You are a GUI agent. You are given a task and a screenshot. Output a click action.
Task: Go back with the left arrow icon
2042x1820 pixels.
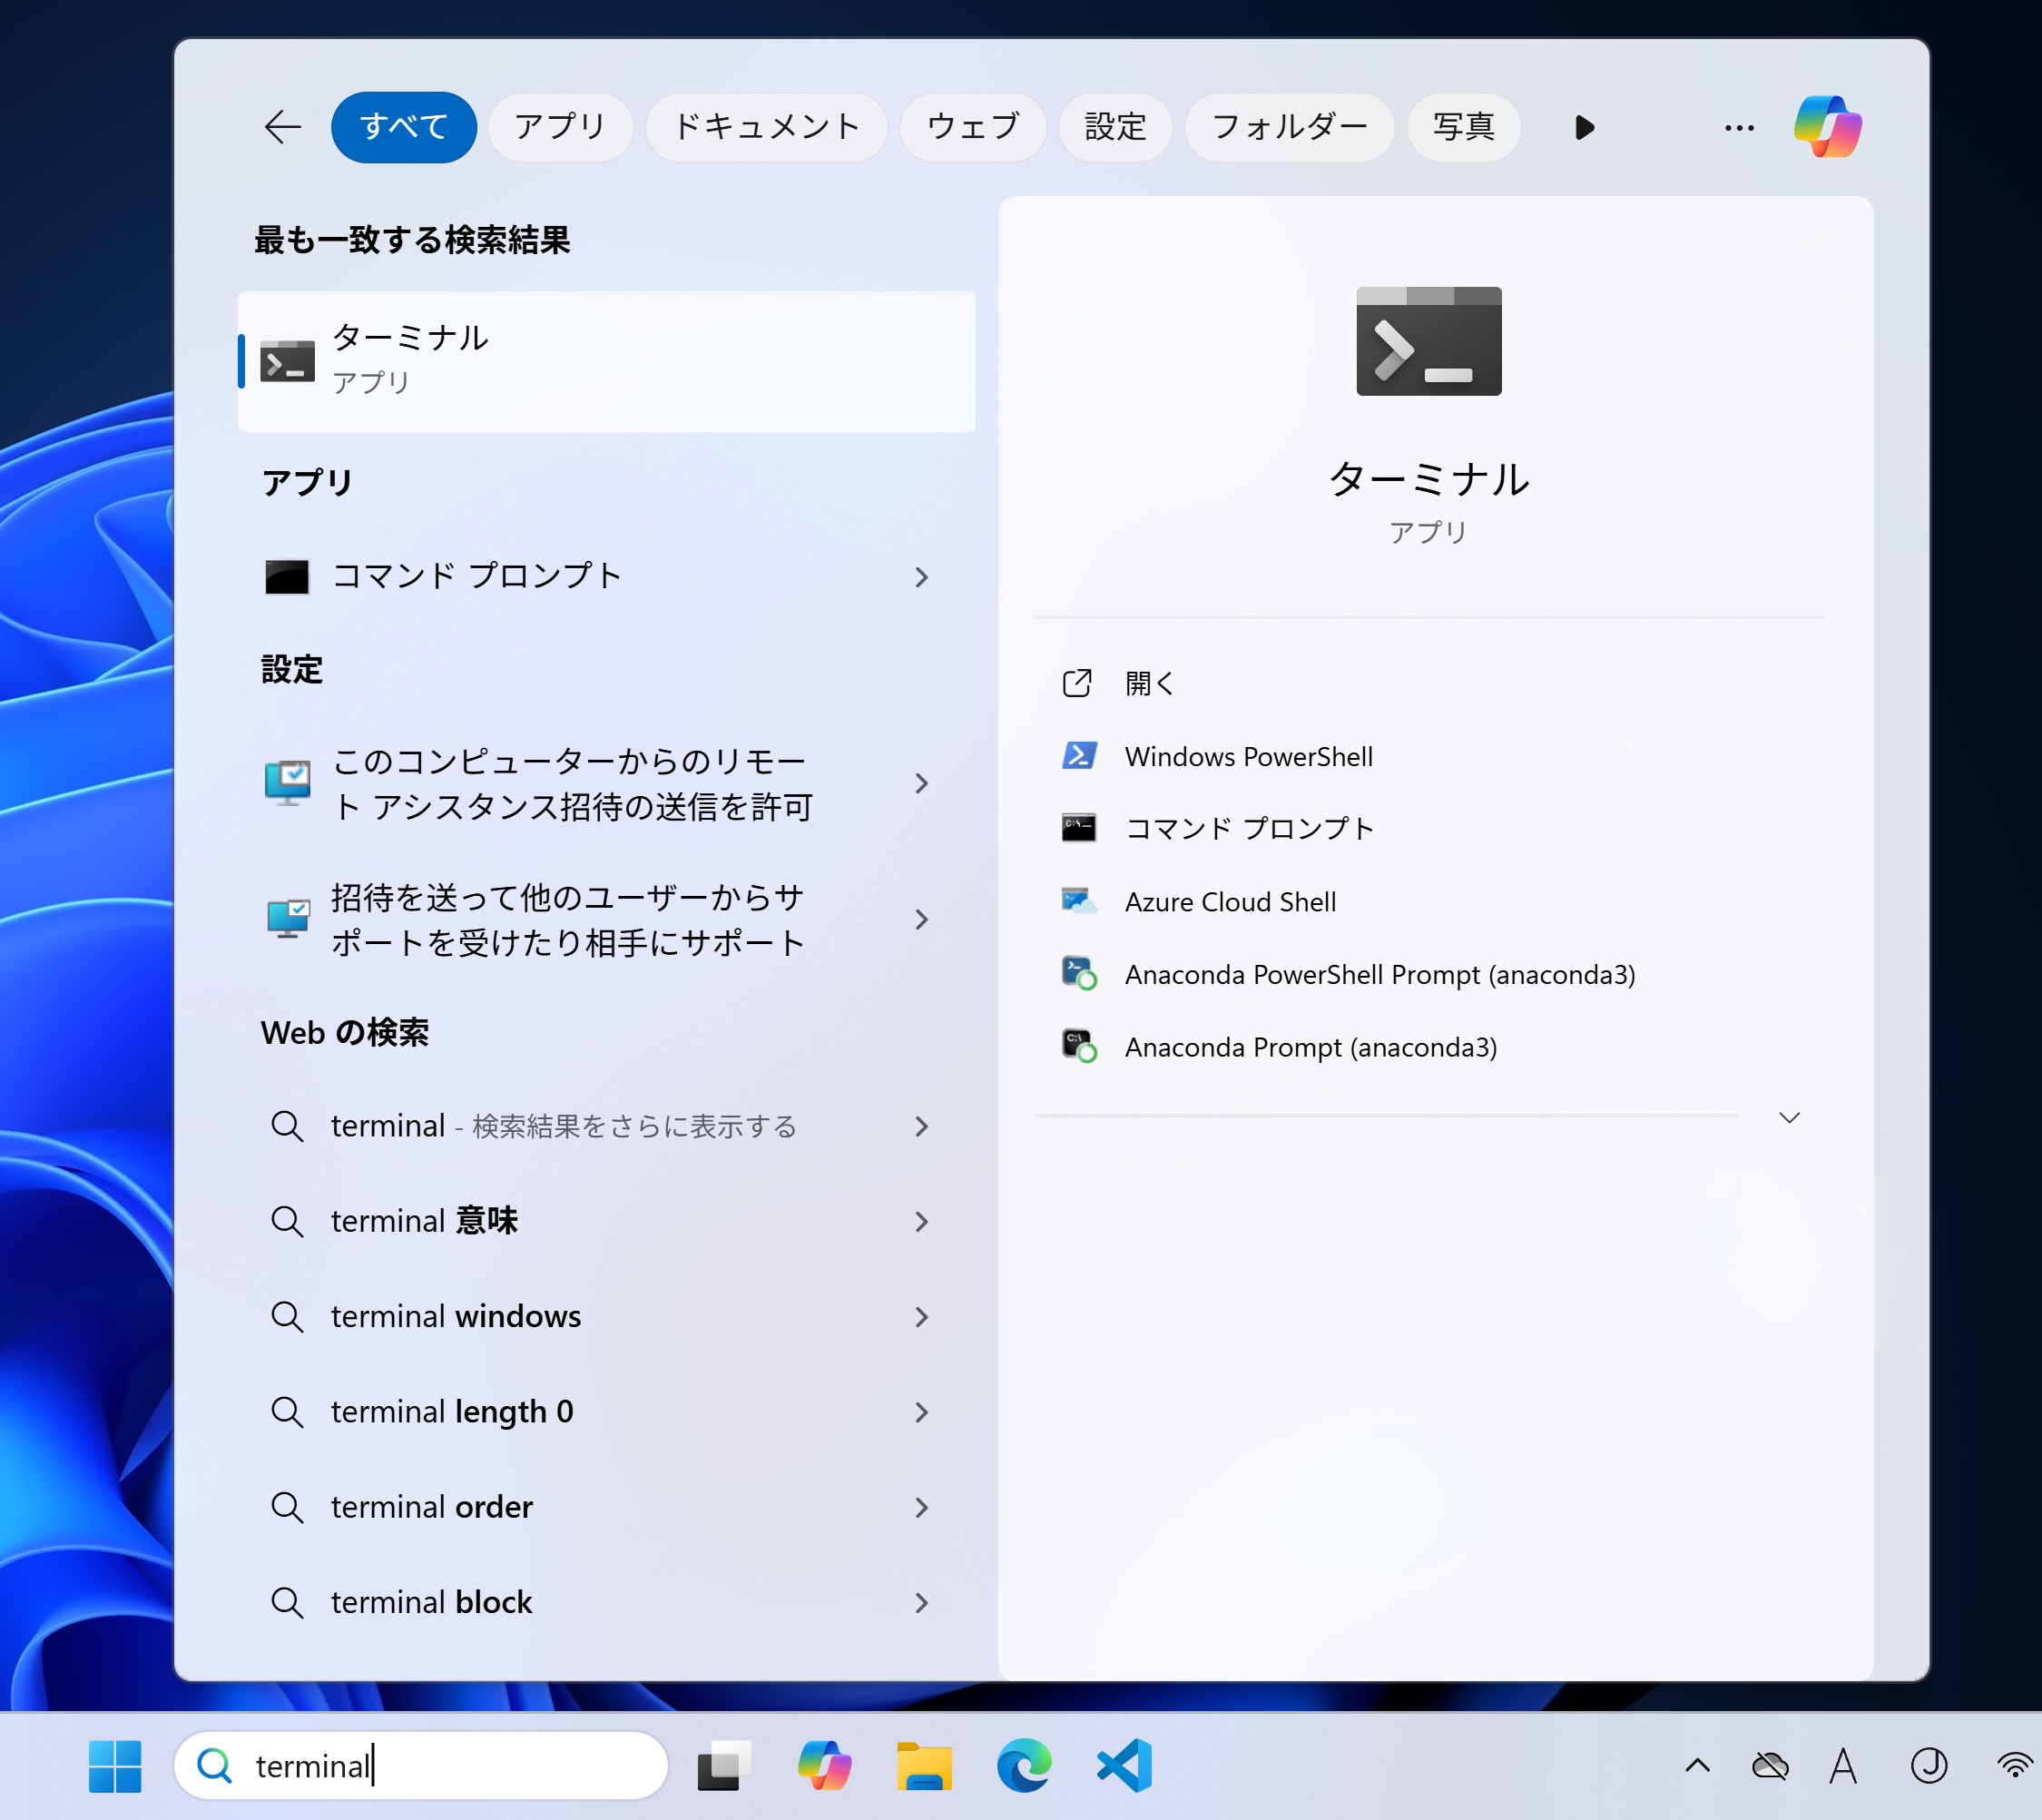(x=283, y=127)
